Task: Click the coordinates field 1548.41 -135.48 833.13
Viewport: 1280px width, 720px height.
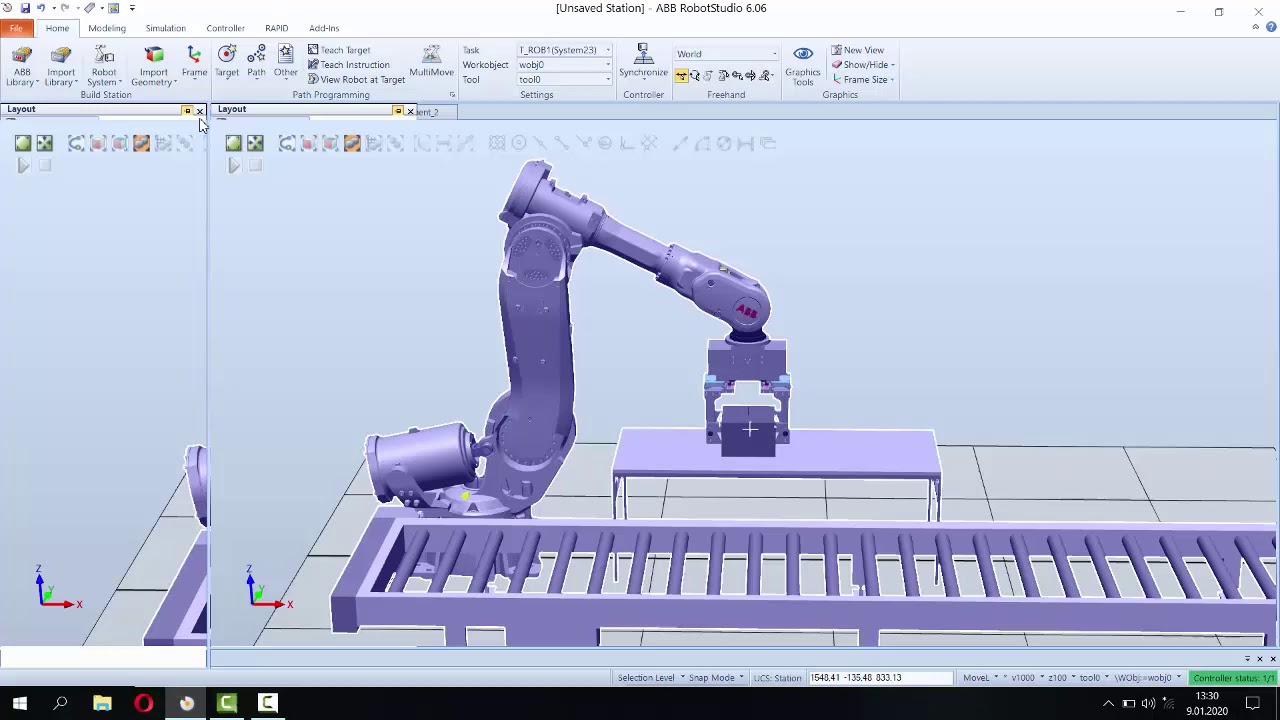Action: 880,678
